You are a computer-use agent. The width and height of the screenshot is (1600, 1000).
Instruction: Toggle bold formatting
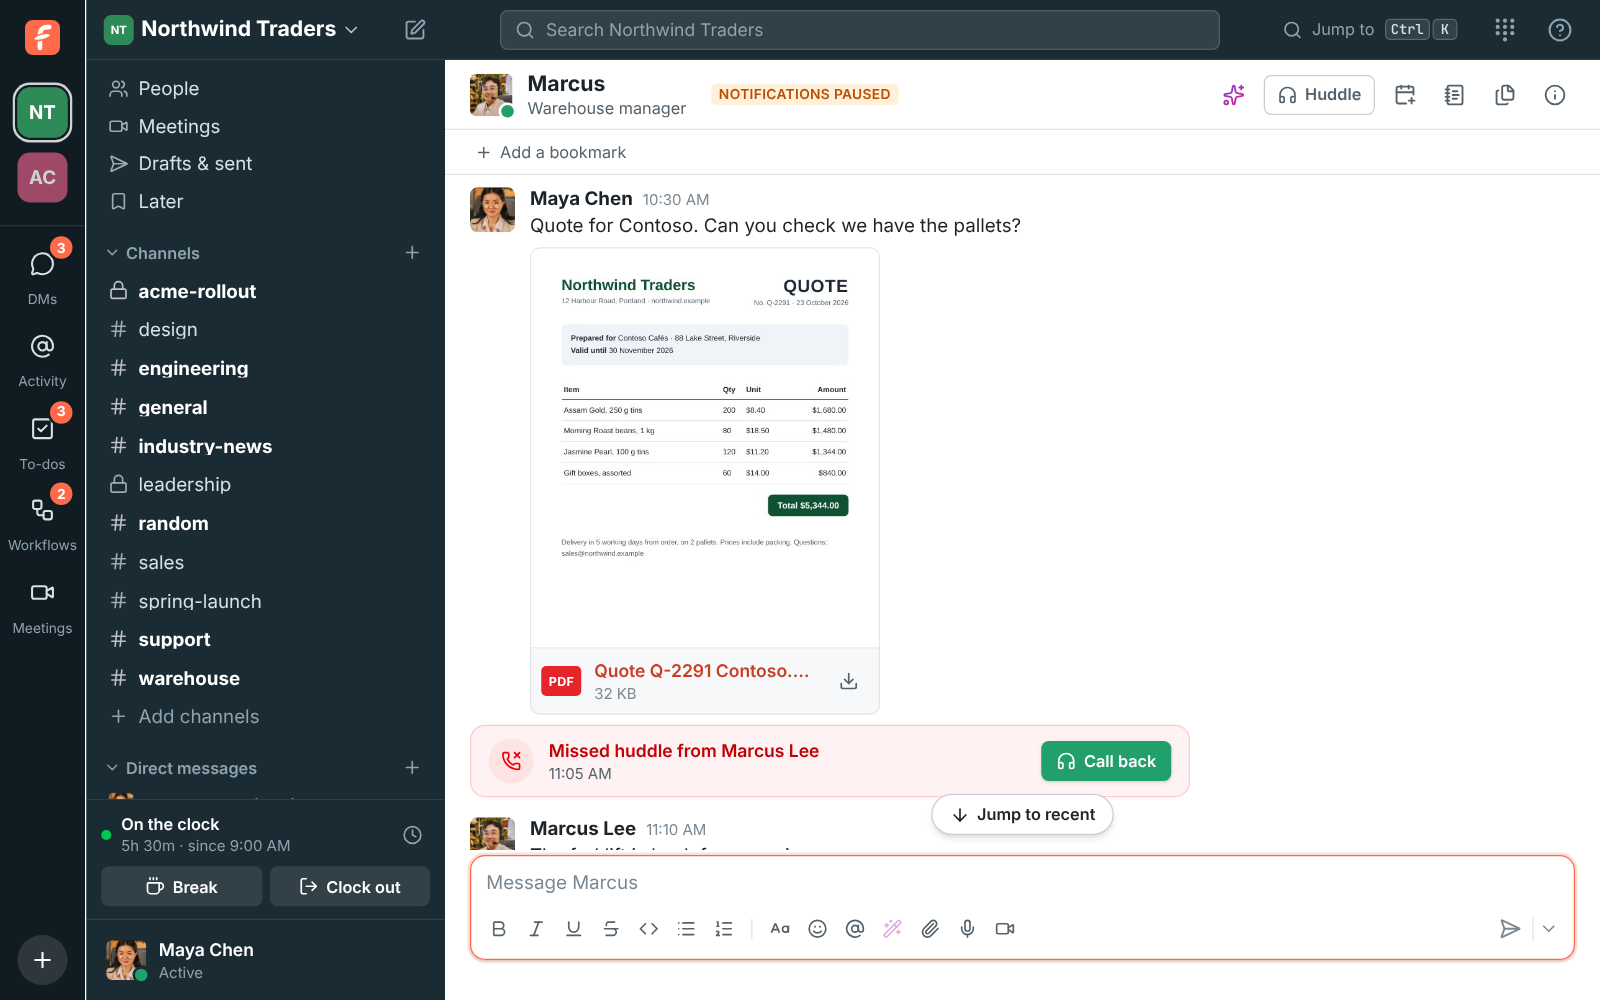[x=499, y=929]
